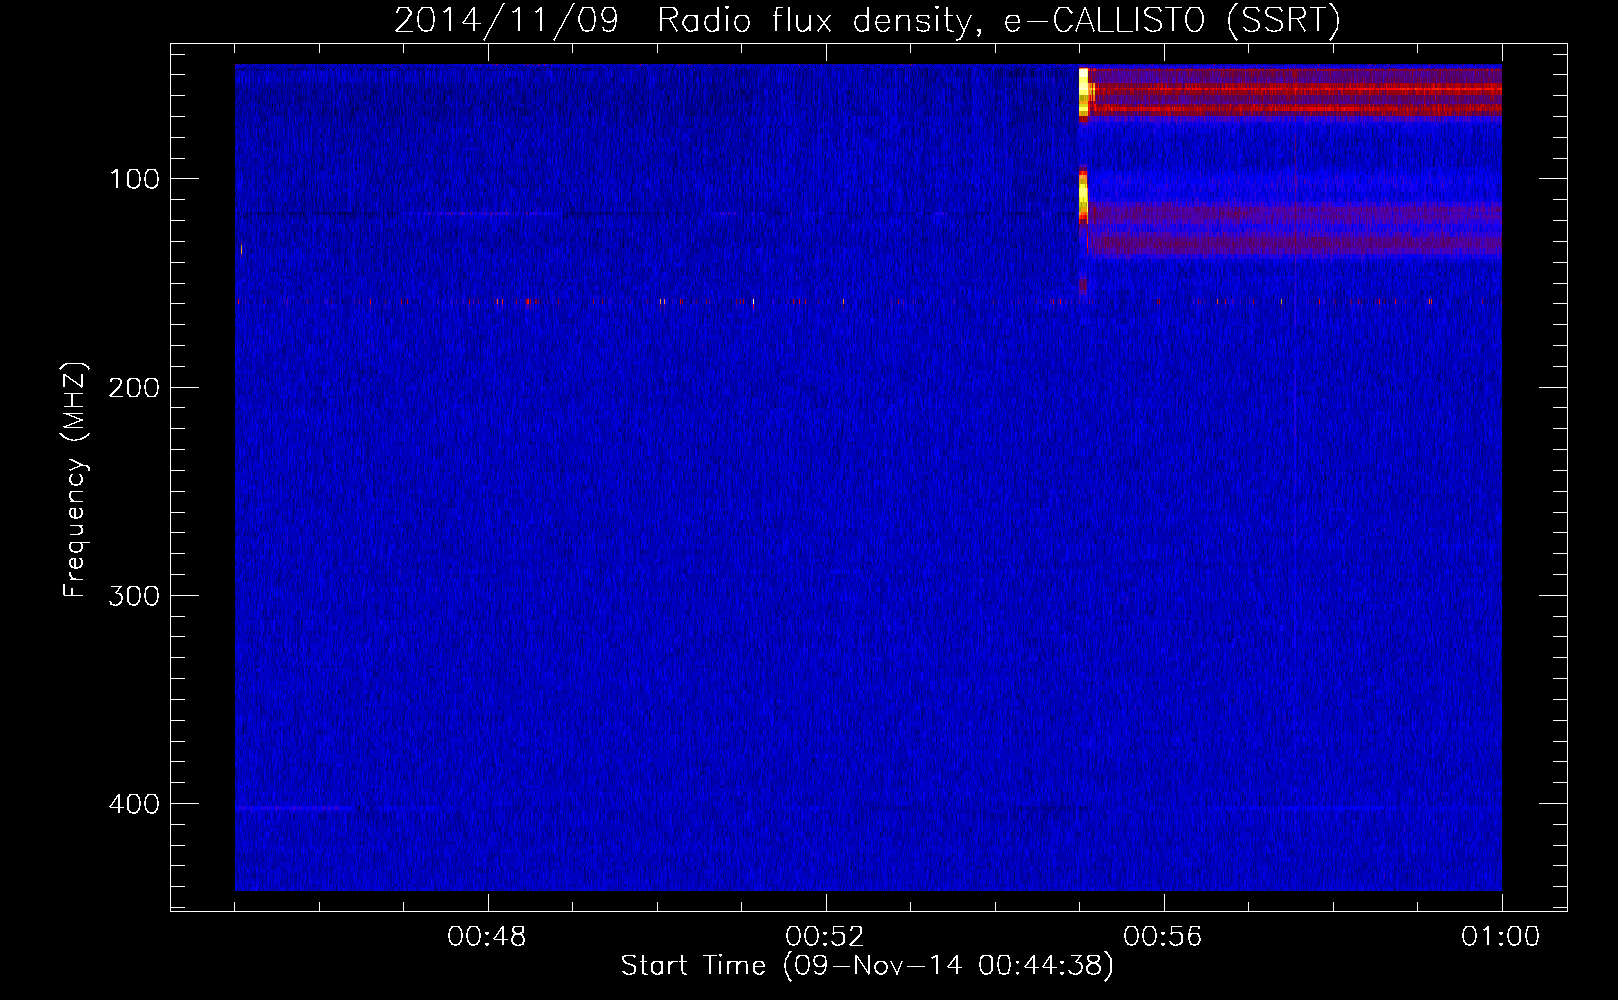This screenshot has height=1000, width=1618.
Task: Click the '400' frequency tick label
Action: point(133,803)
